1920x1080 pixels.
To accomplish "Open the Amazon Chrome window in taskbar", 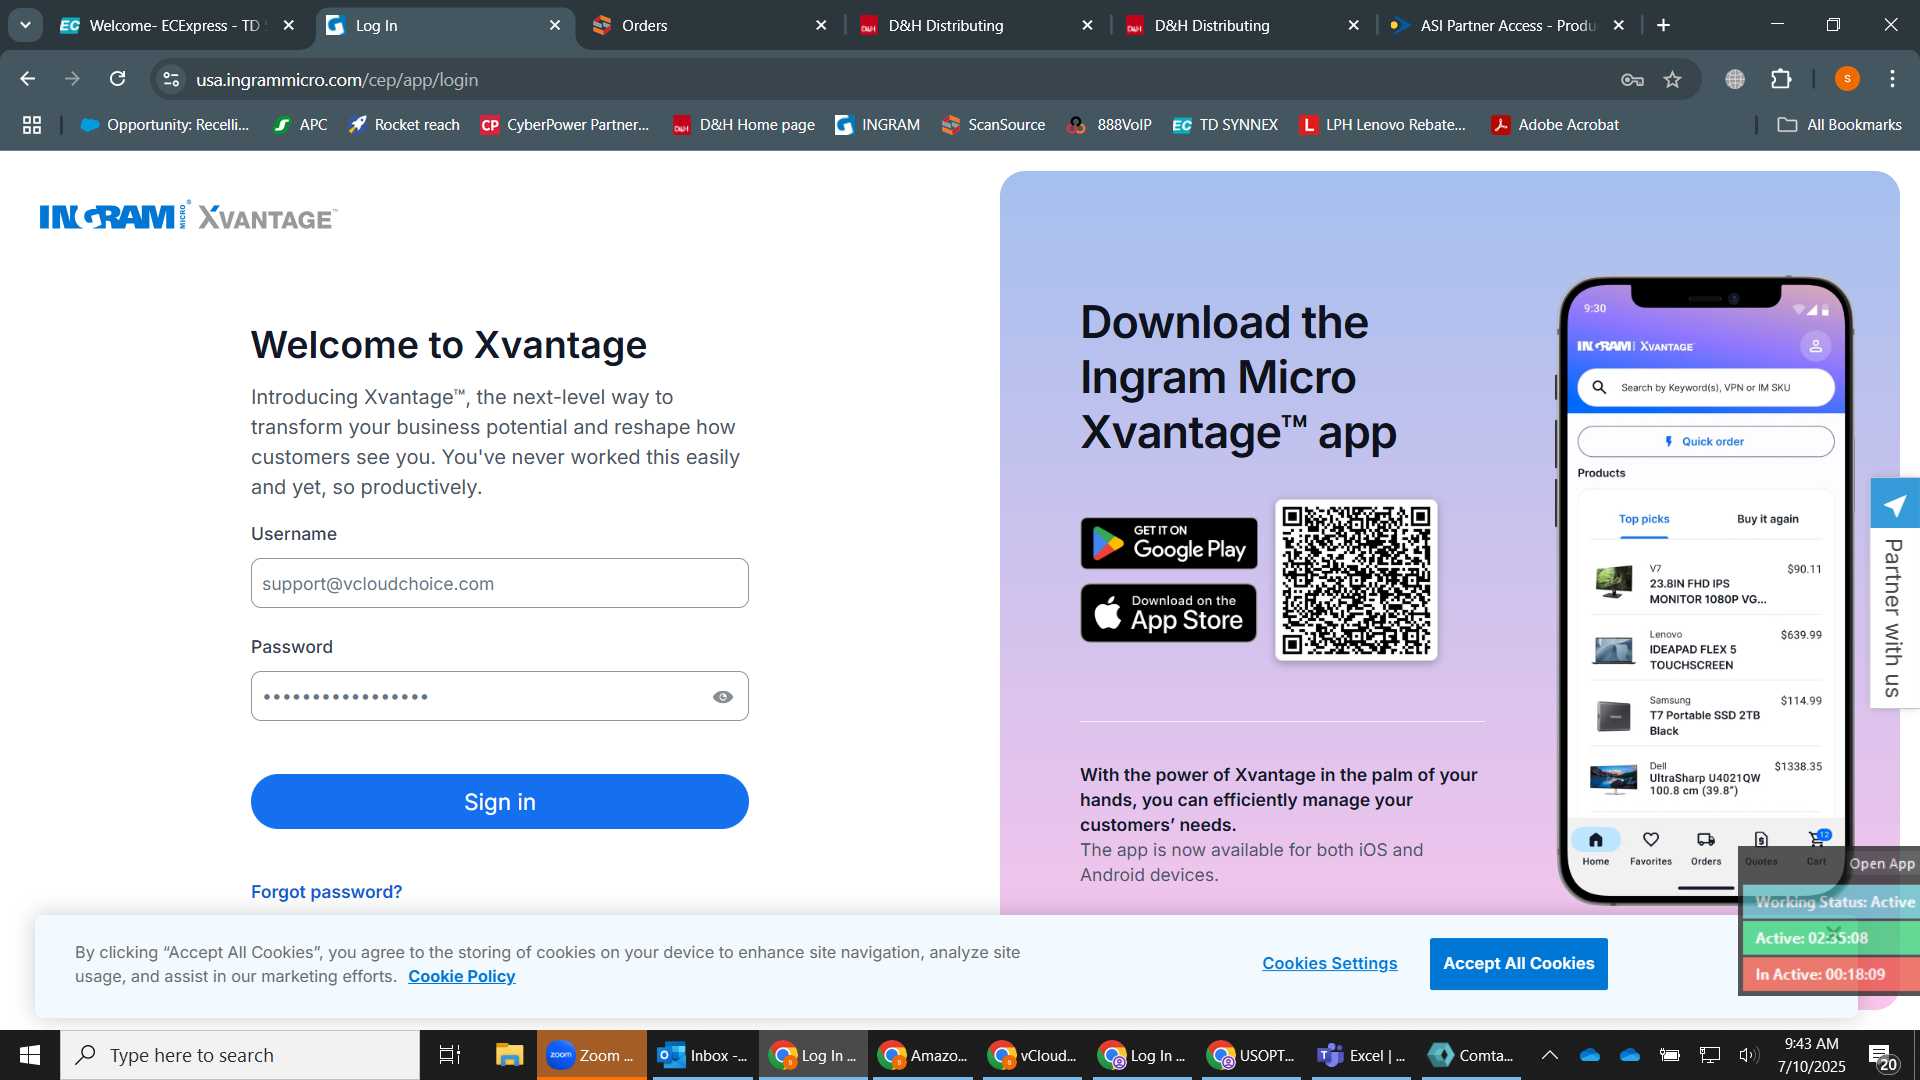I will tap(922, 1055).
